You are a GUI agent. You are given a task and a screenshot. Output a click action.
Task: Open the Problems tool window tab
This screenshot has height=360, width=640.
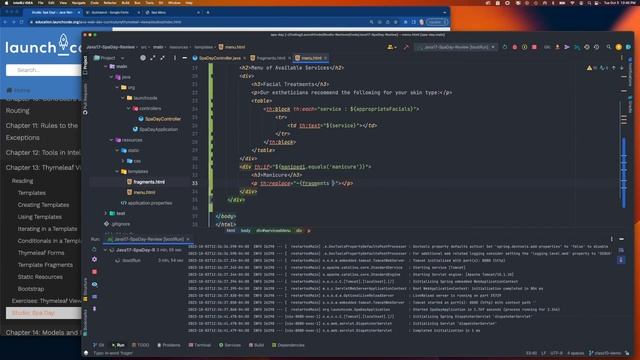pyautogui.click(x=169, y=345)
